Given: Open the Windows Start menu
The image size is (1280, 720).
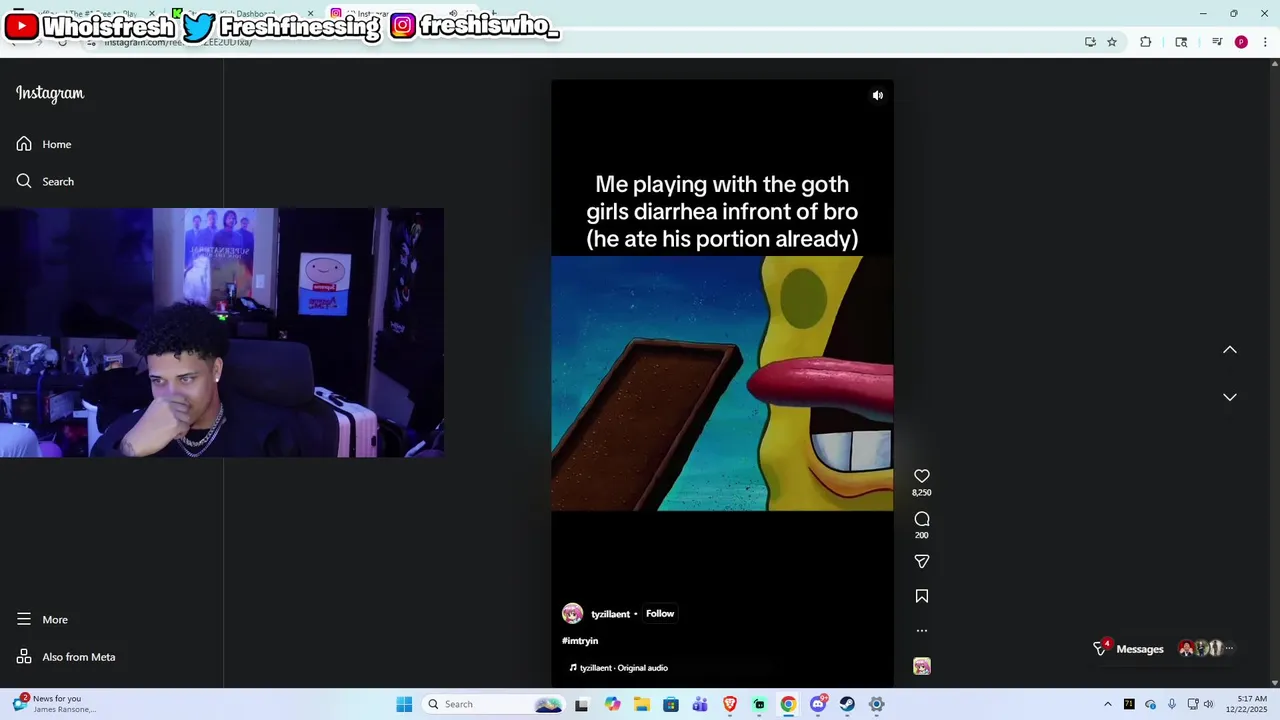Looking at the screenshot, I should click(x=404, y=704).
